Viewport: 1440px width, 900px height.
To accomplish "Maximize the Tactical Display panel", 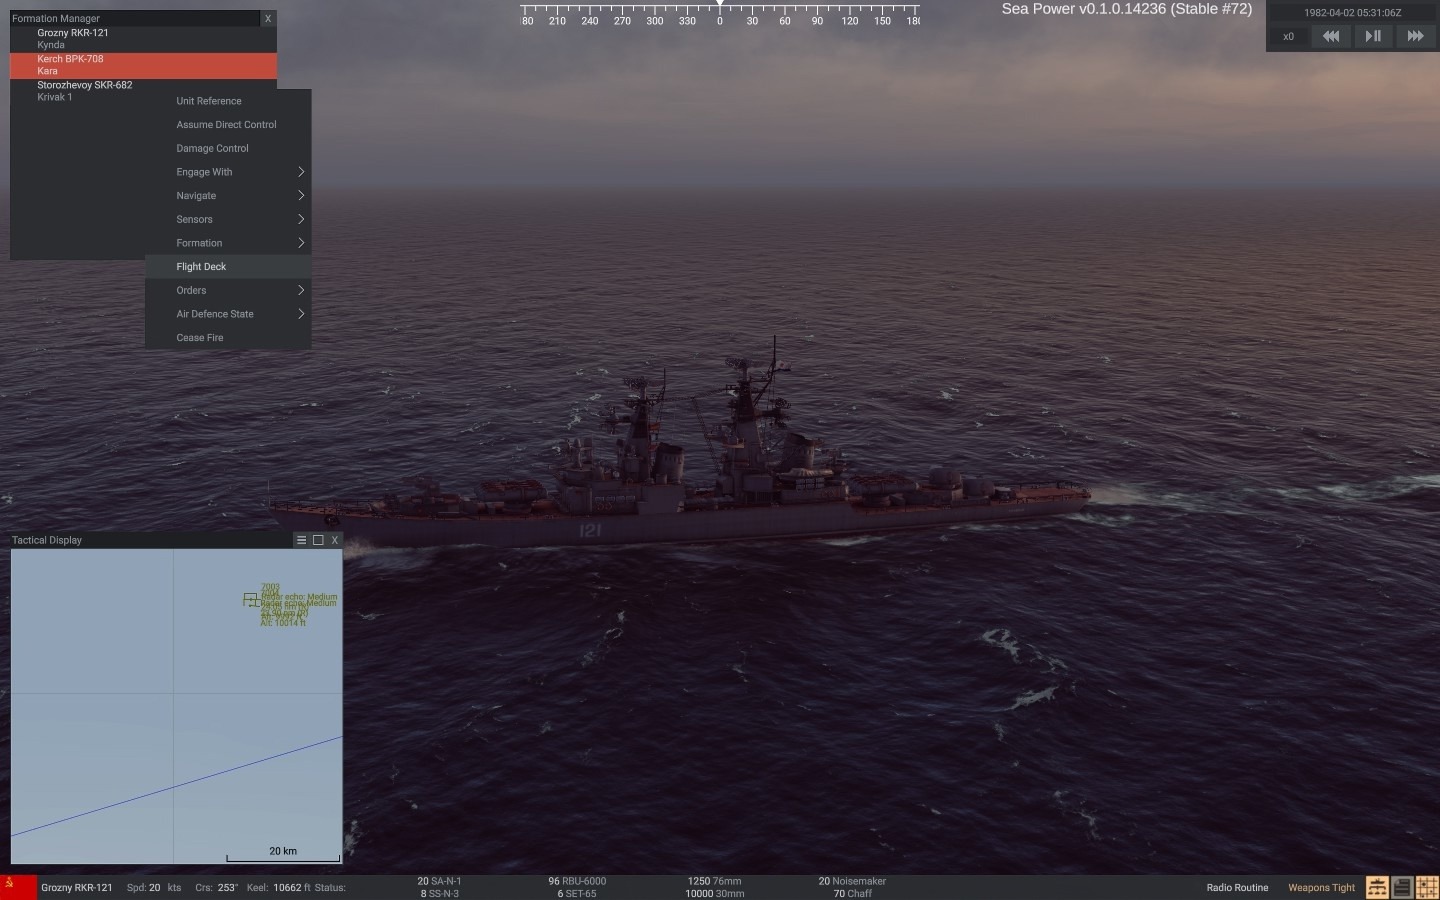I will (318, 540).
